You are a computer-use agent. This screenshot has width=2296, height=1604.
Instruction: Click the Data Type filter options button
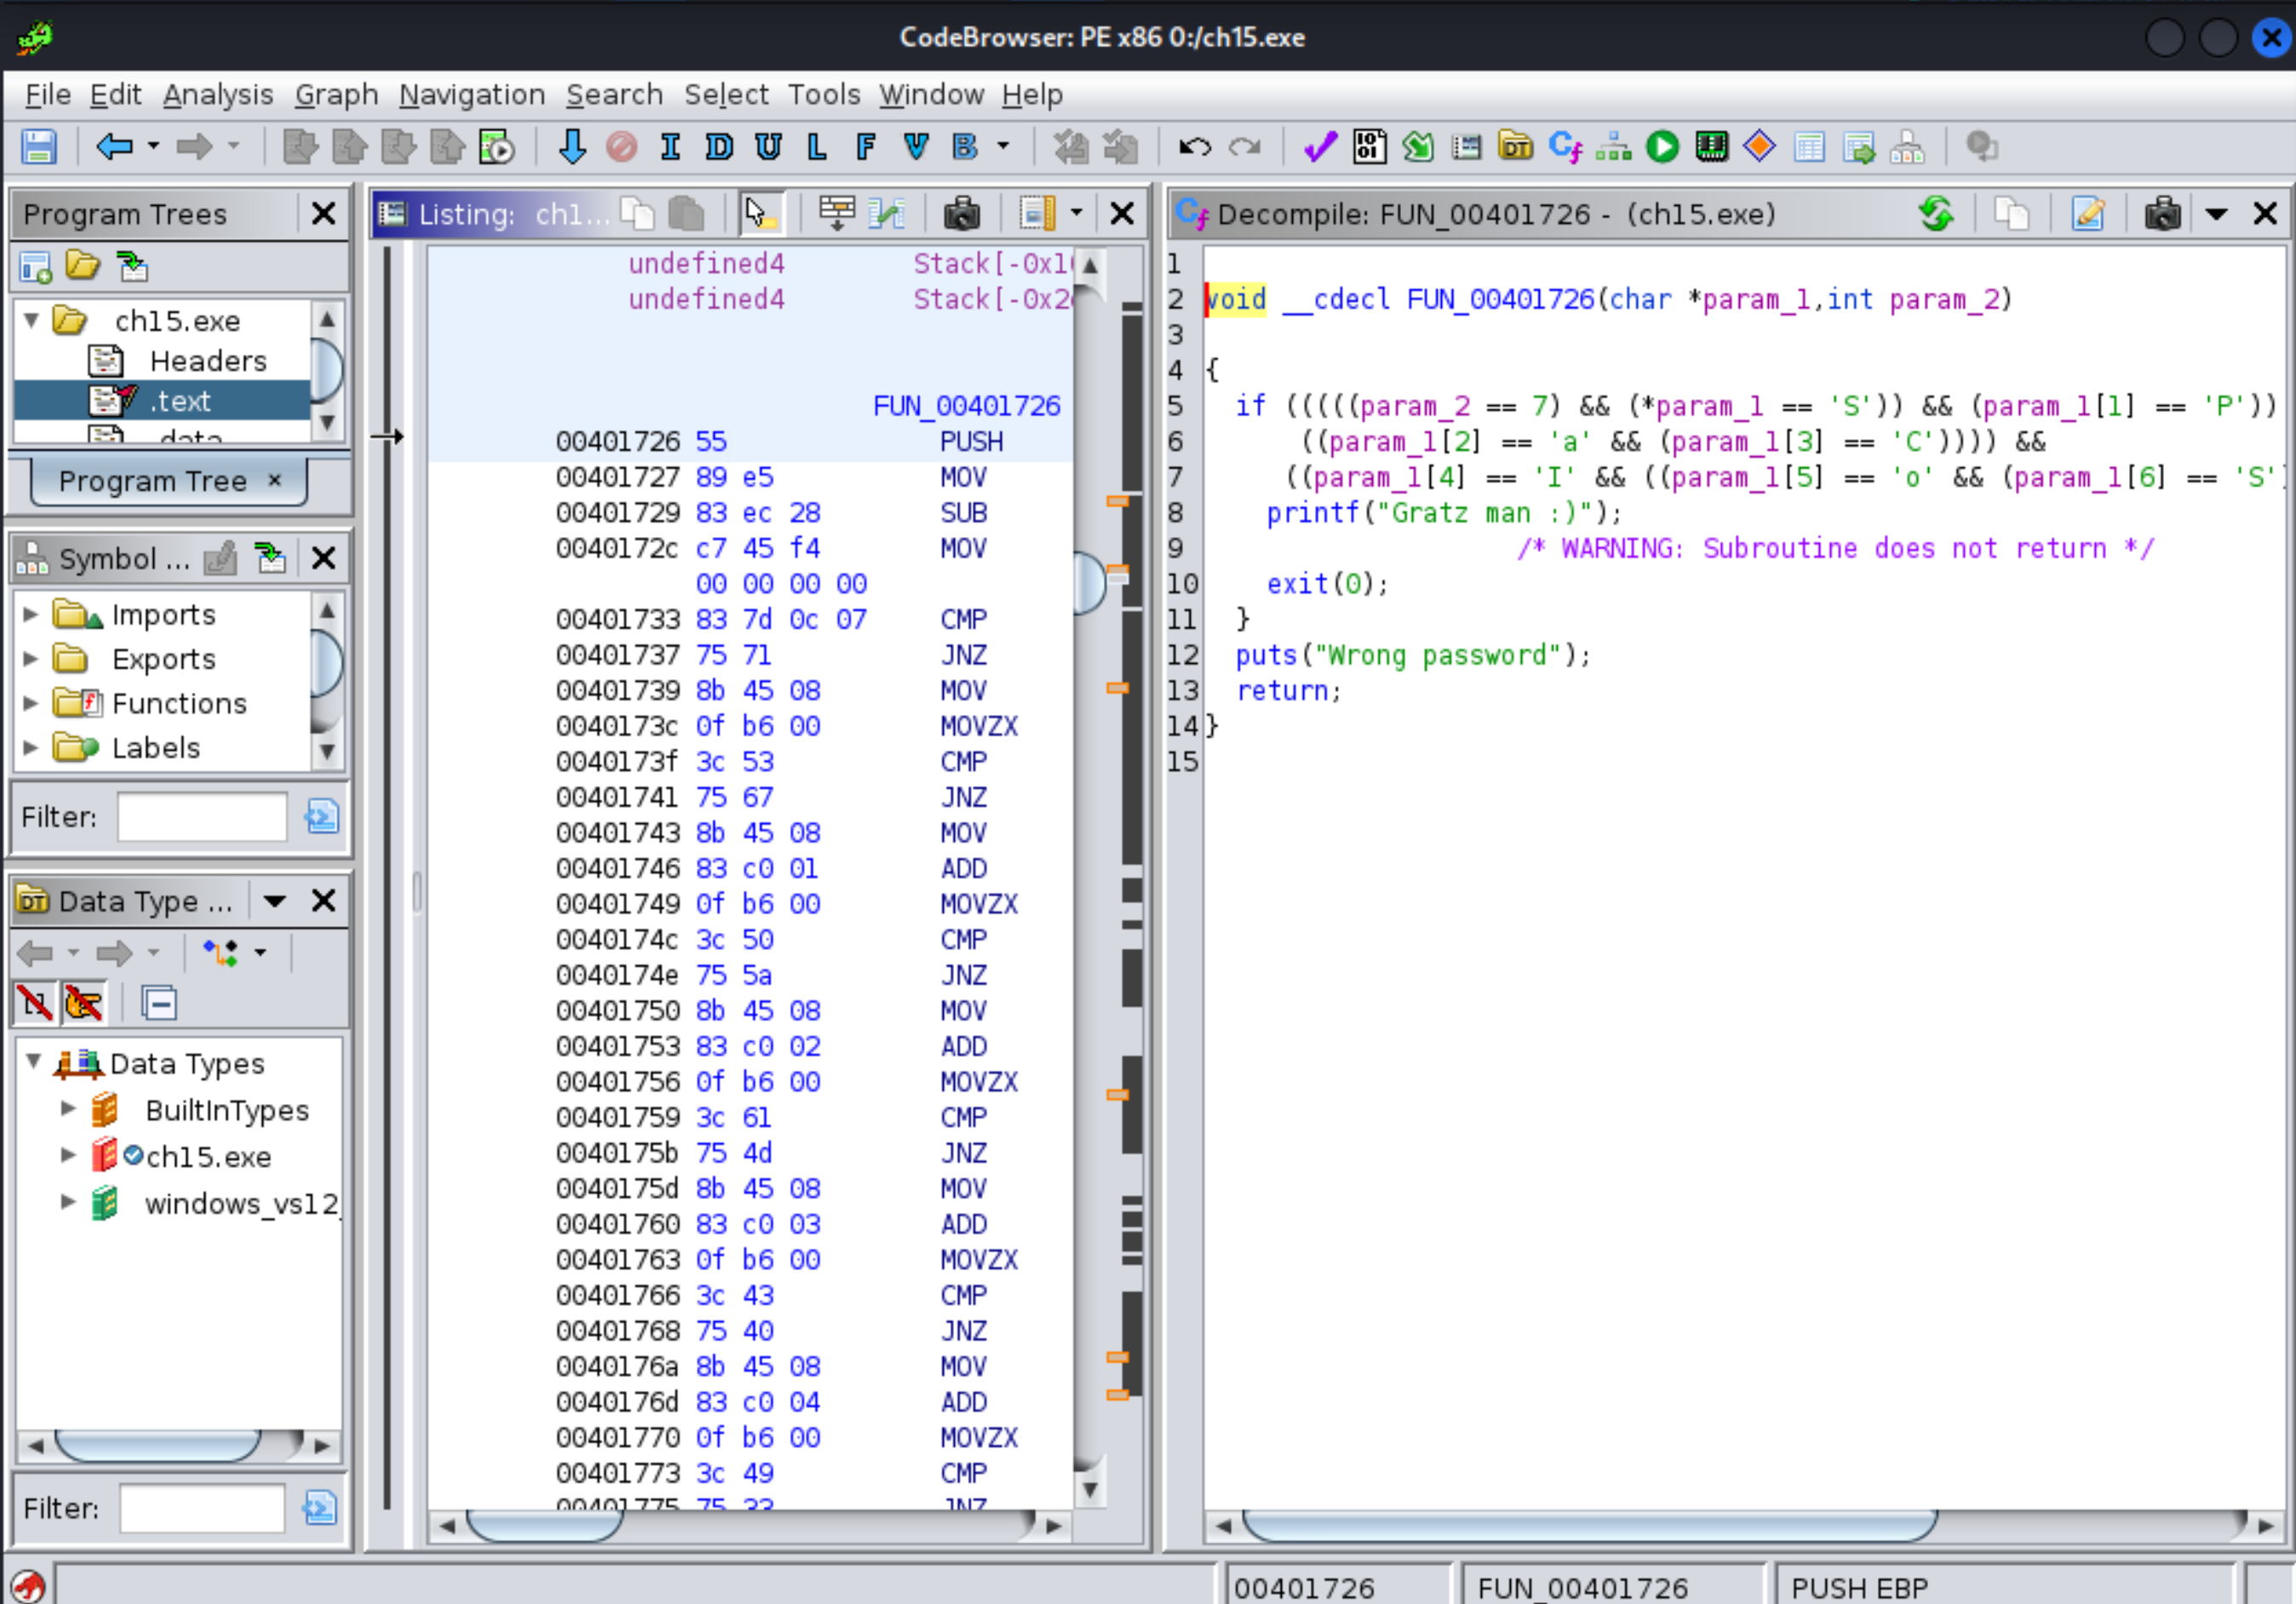point(320,1508)
